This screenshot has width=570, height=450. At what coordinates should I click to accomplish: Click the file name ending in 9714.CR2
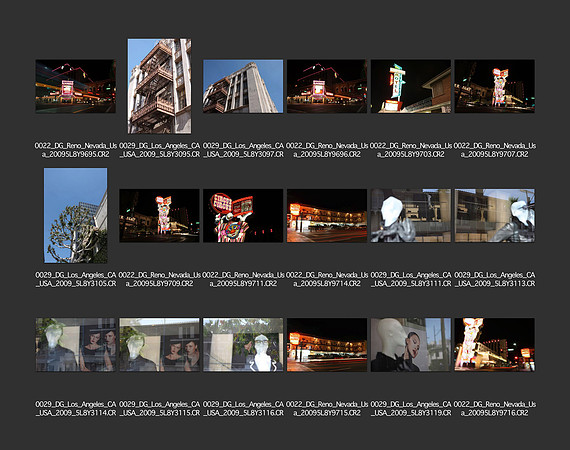point(327,279)
